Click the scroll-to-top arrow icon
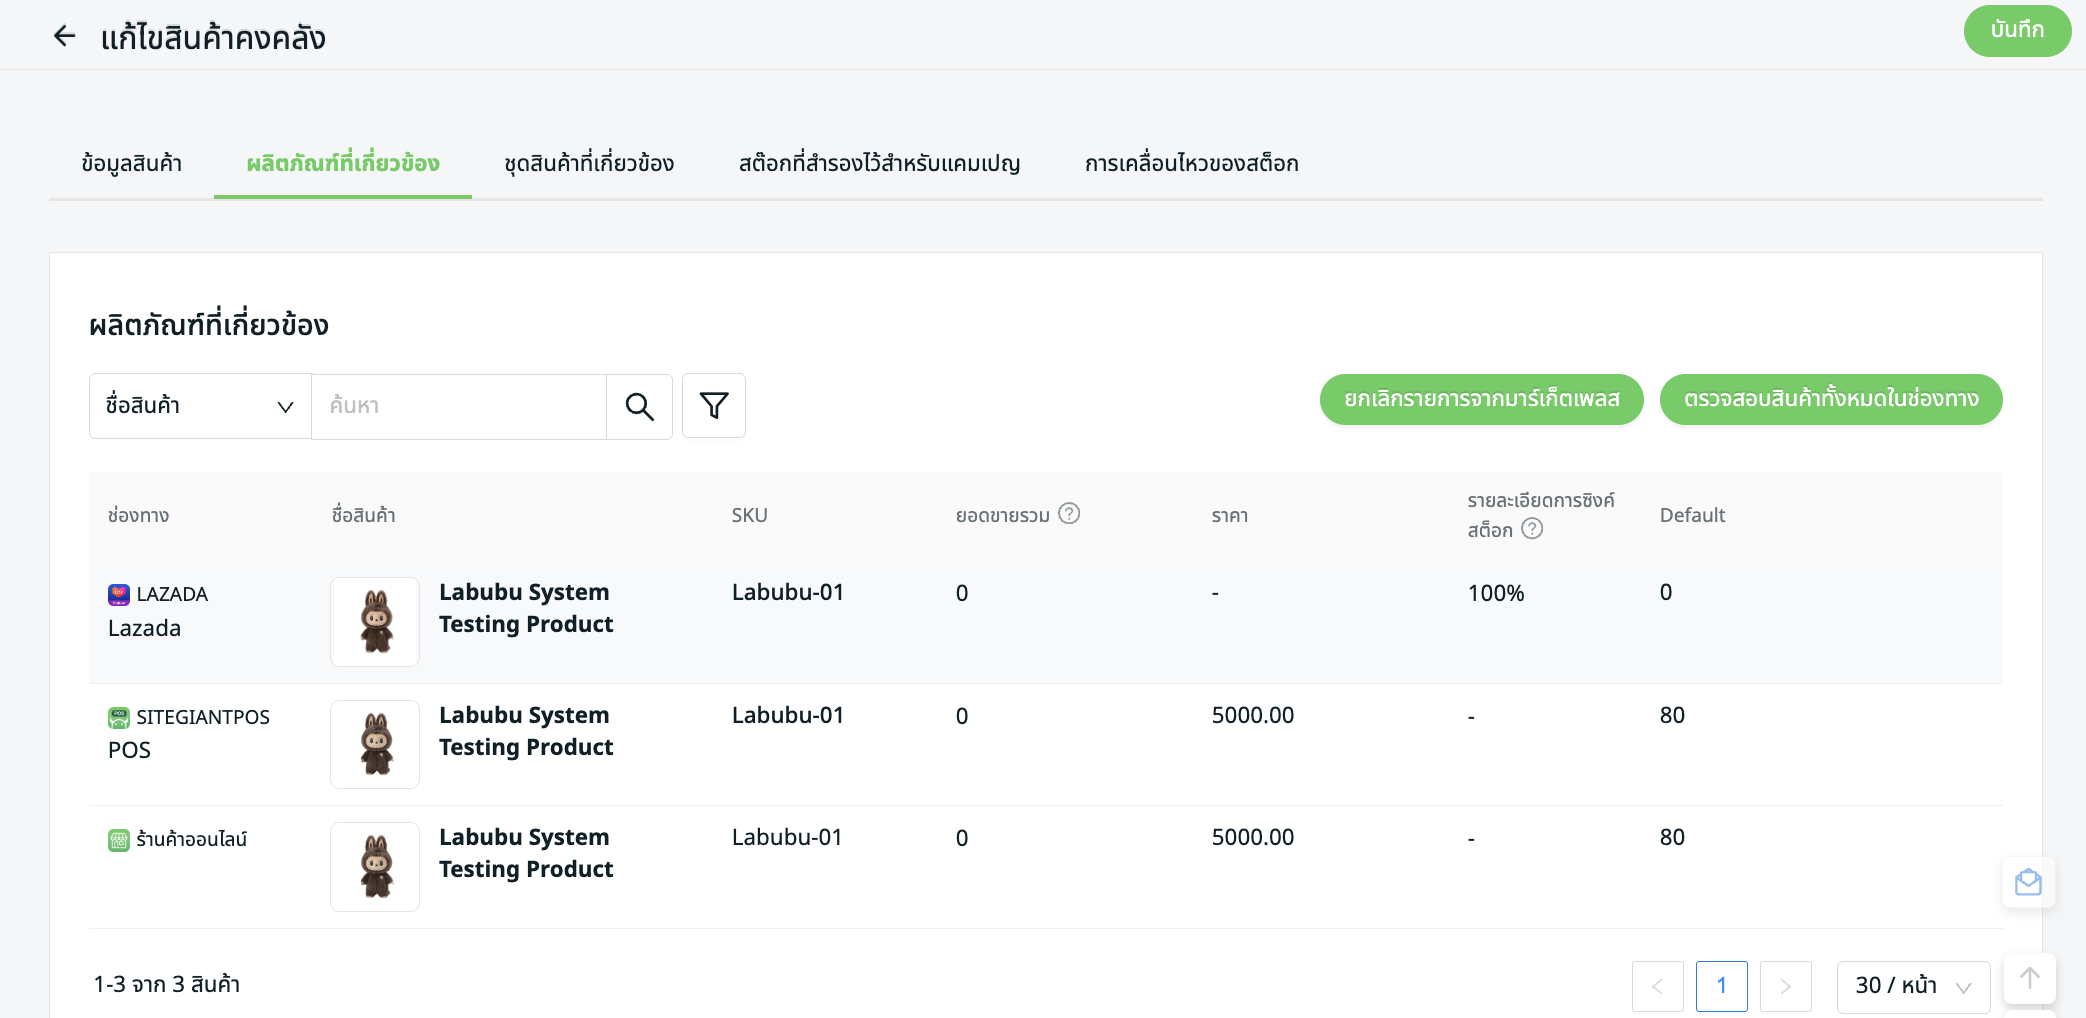 (2029, 978)
